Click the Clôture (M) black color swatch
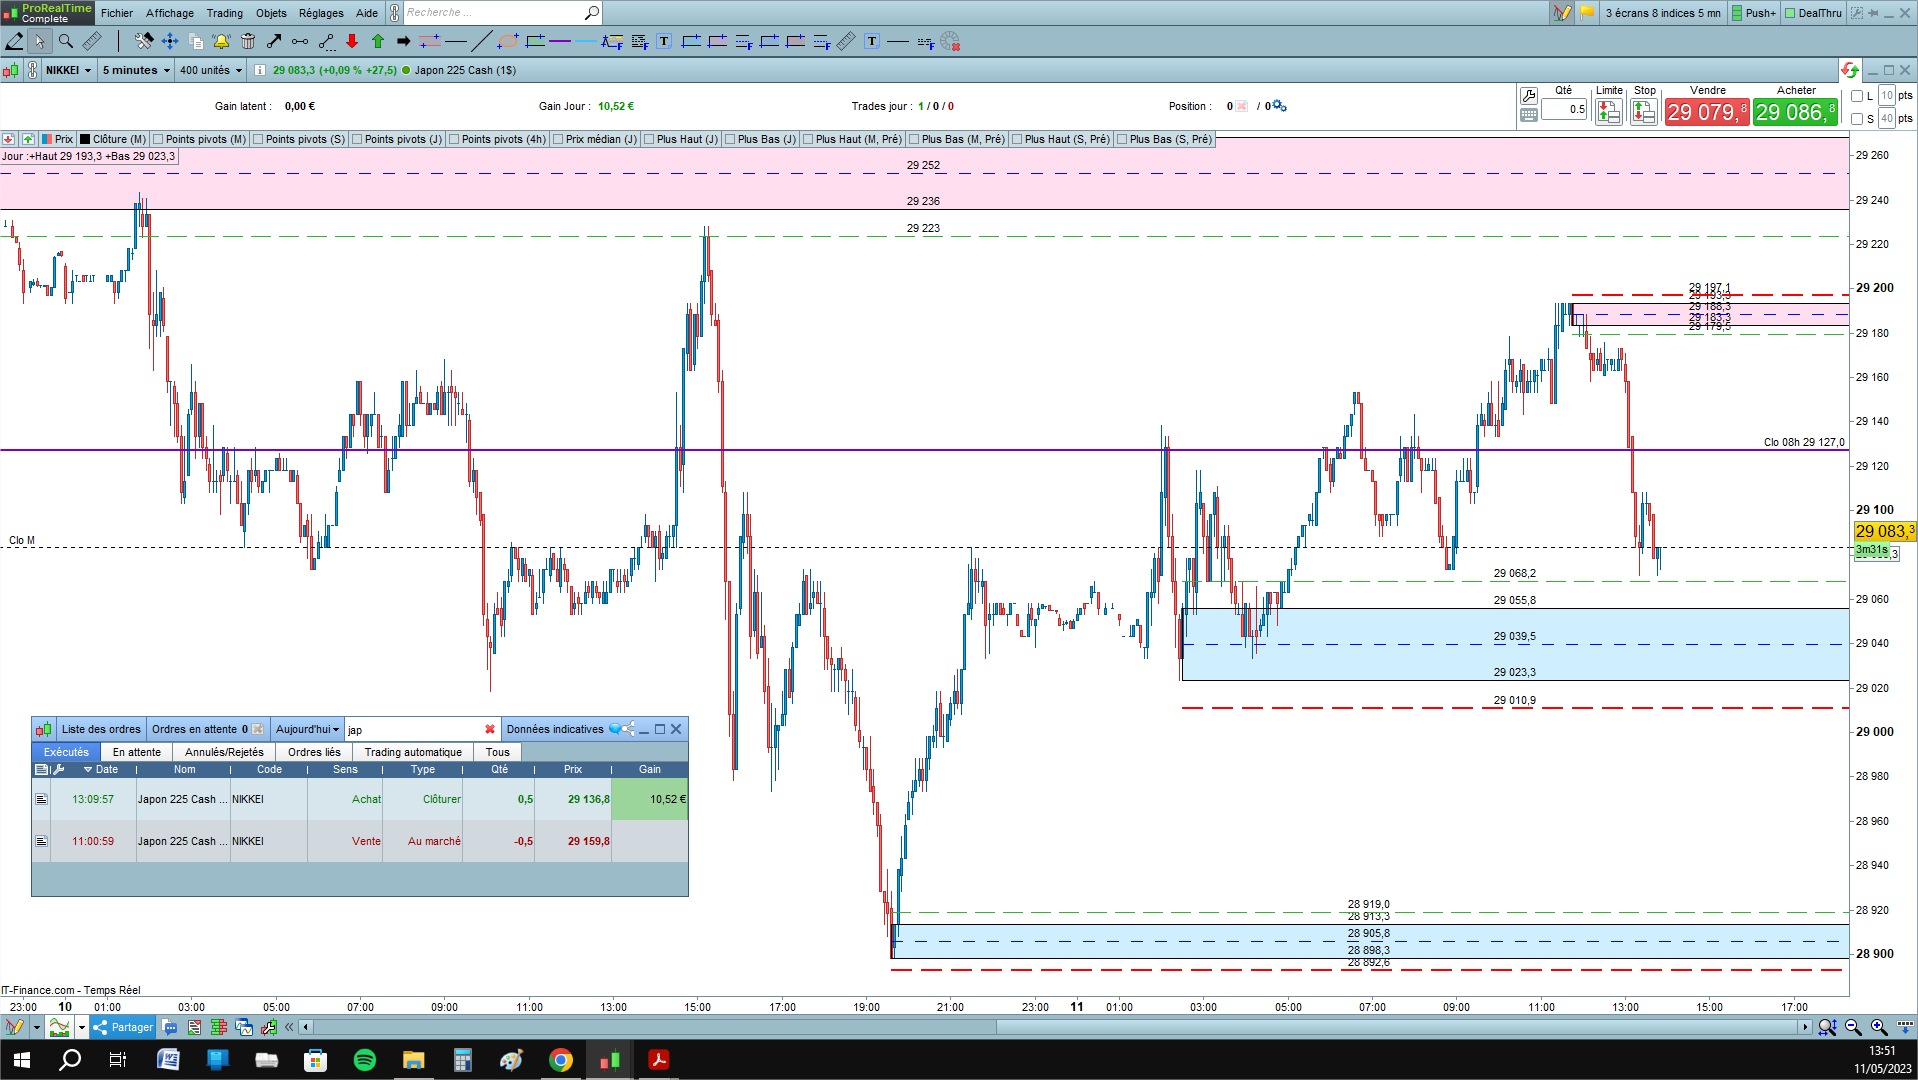The image size is (1918, 1080). [85, 139]
